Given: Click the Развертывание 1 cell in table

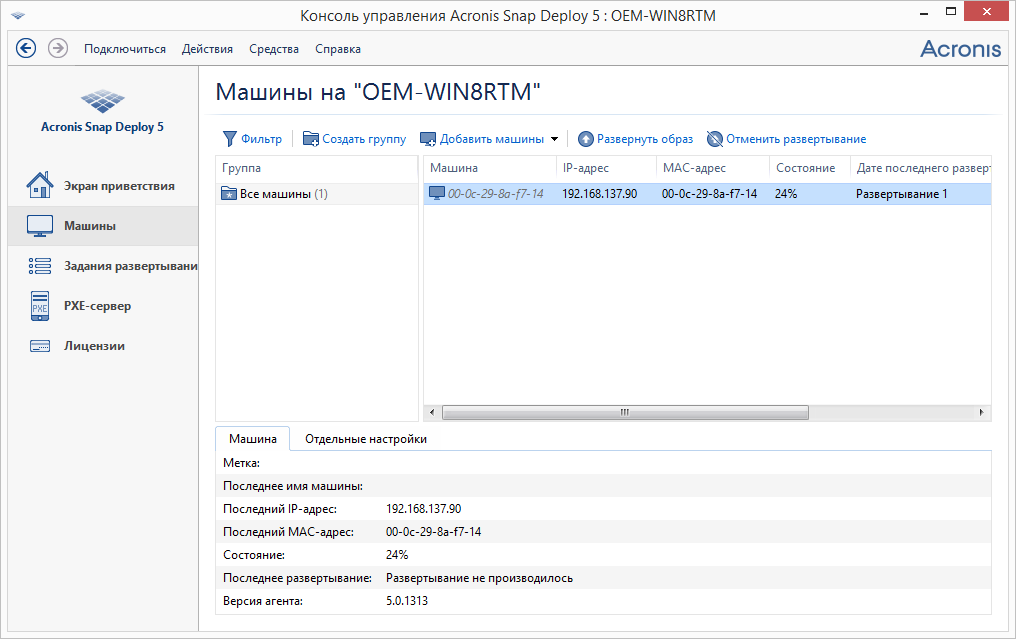Looking at the screenshot, I should point(901,194).
